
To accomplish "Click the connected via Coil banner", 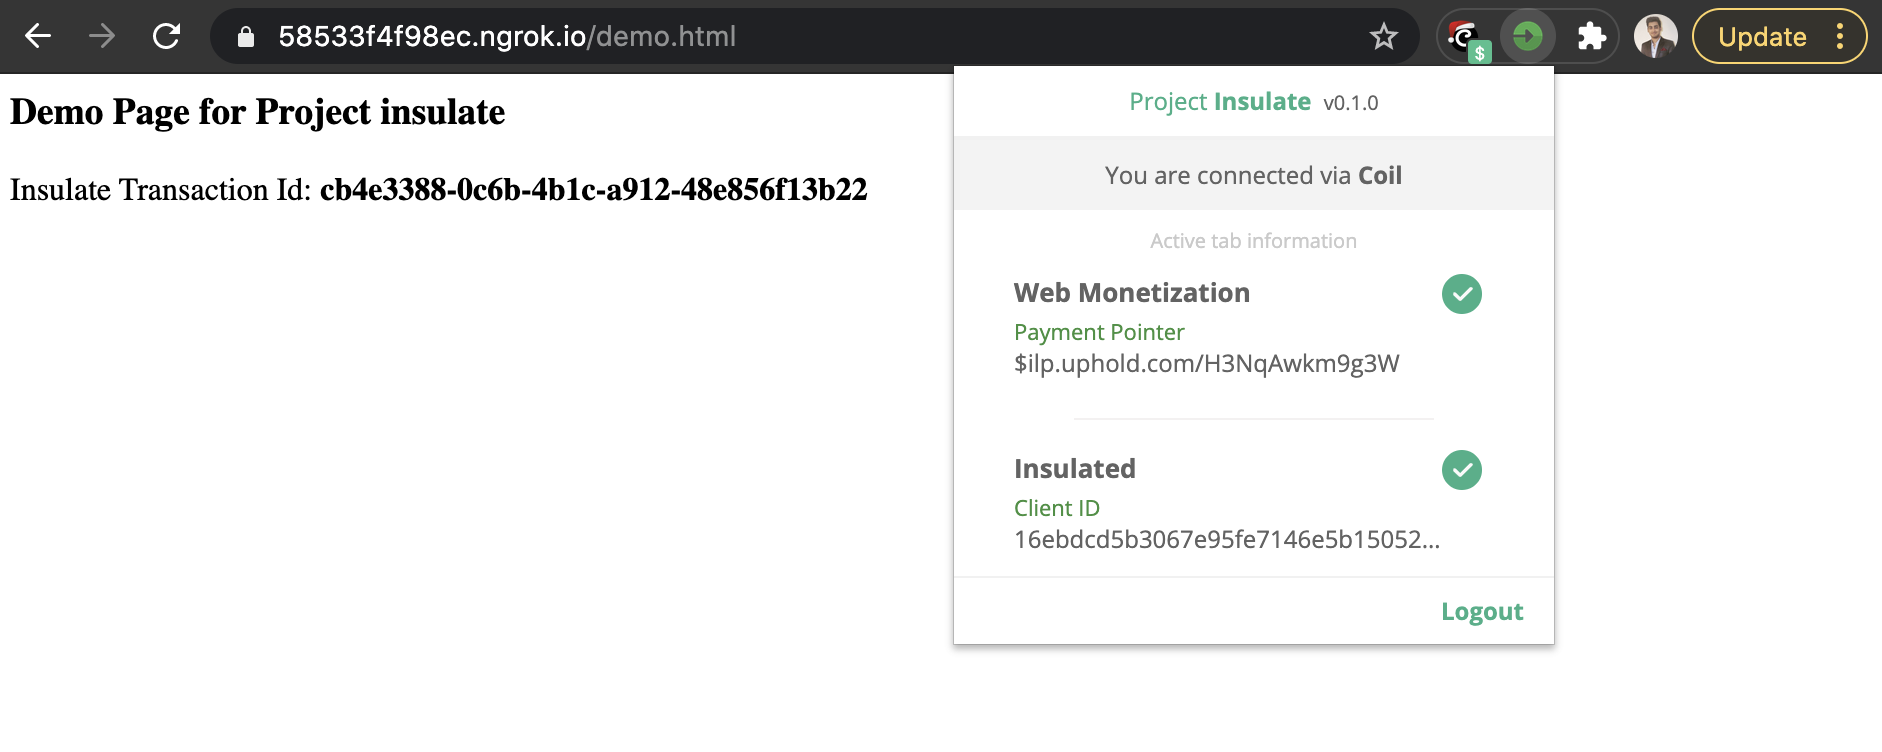I will [1253, 173].
